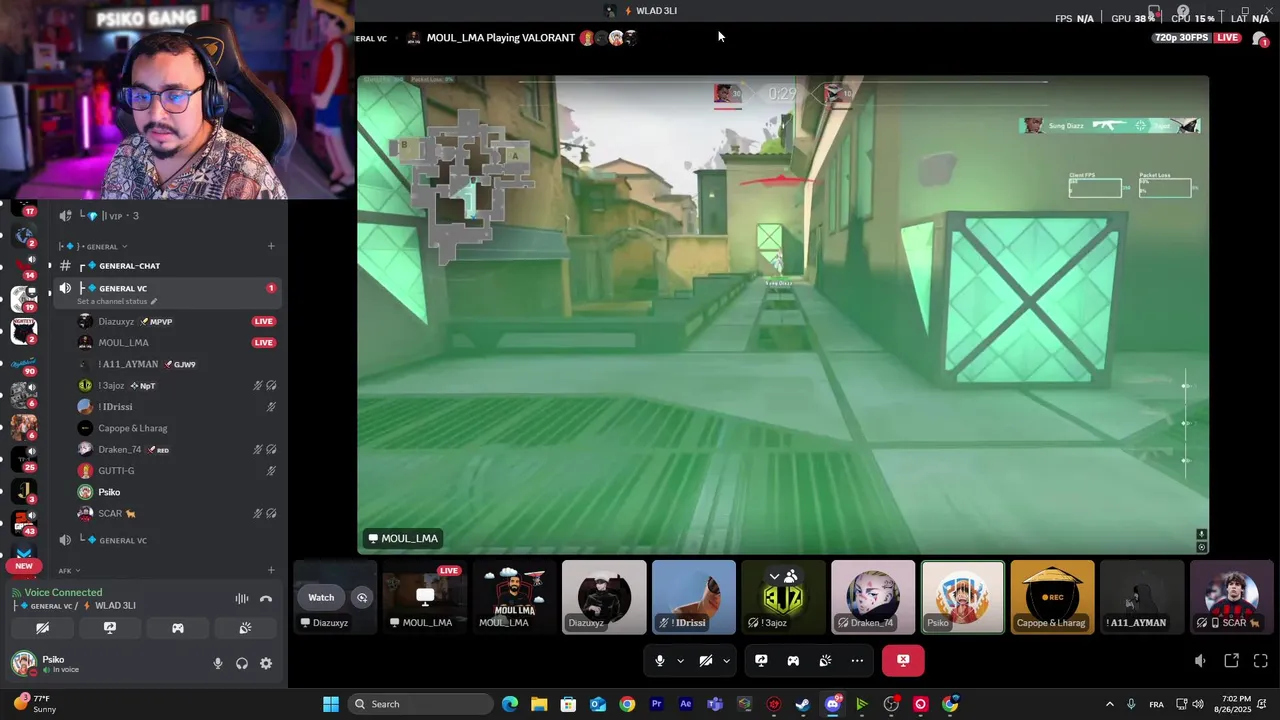
Task: Add channel to GENERAL category plus
Action: tap(271, 246)
